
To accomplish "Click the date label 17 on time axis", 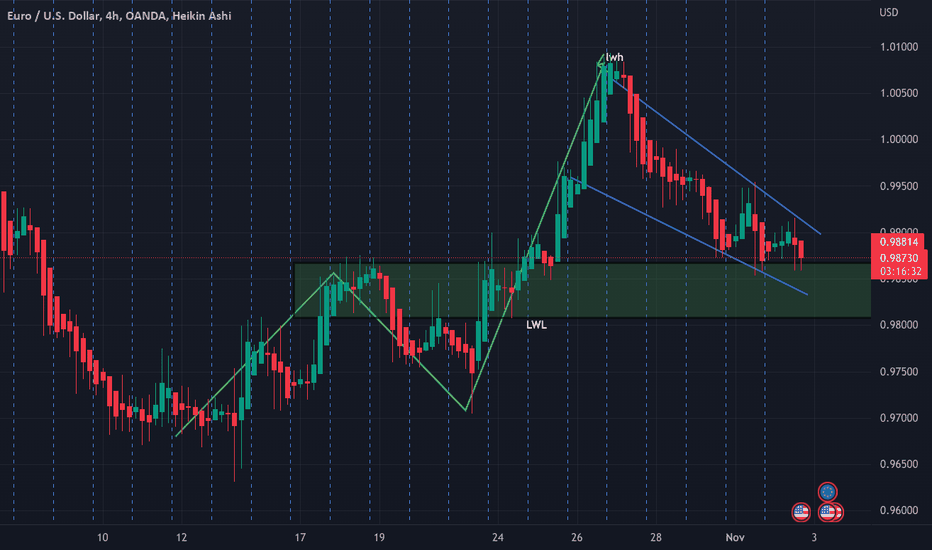I will [300, 538].
